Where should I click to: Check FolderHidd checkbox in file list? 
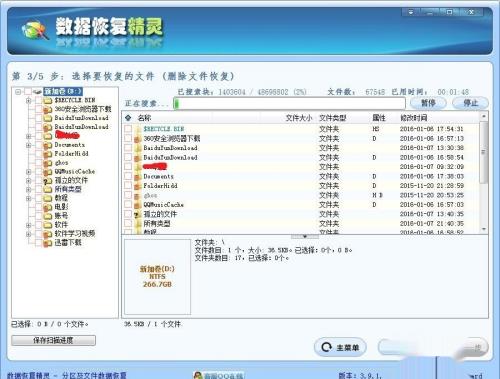coord(128,186)
